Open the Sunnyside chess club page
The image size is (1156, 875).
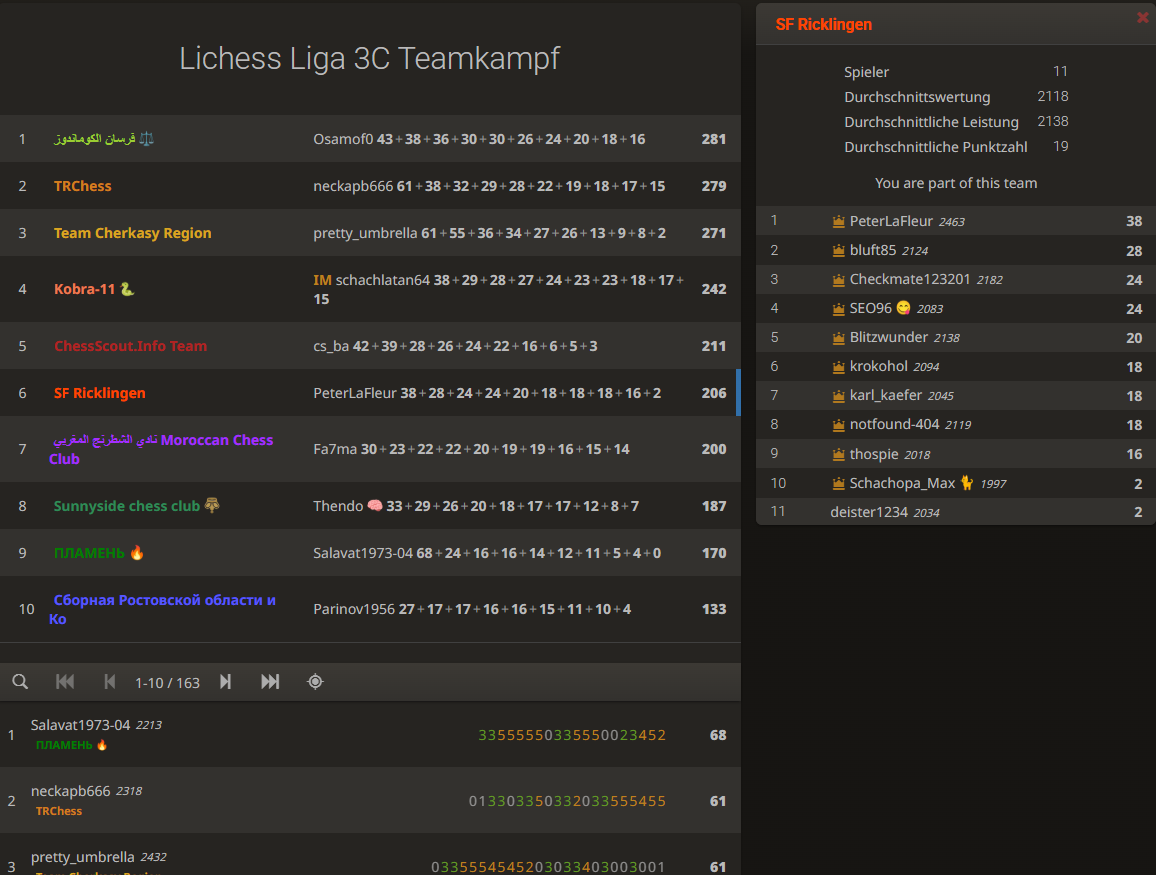click(x=125, y=506)
